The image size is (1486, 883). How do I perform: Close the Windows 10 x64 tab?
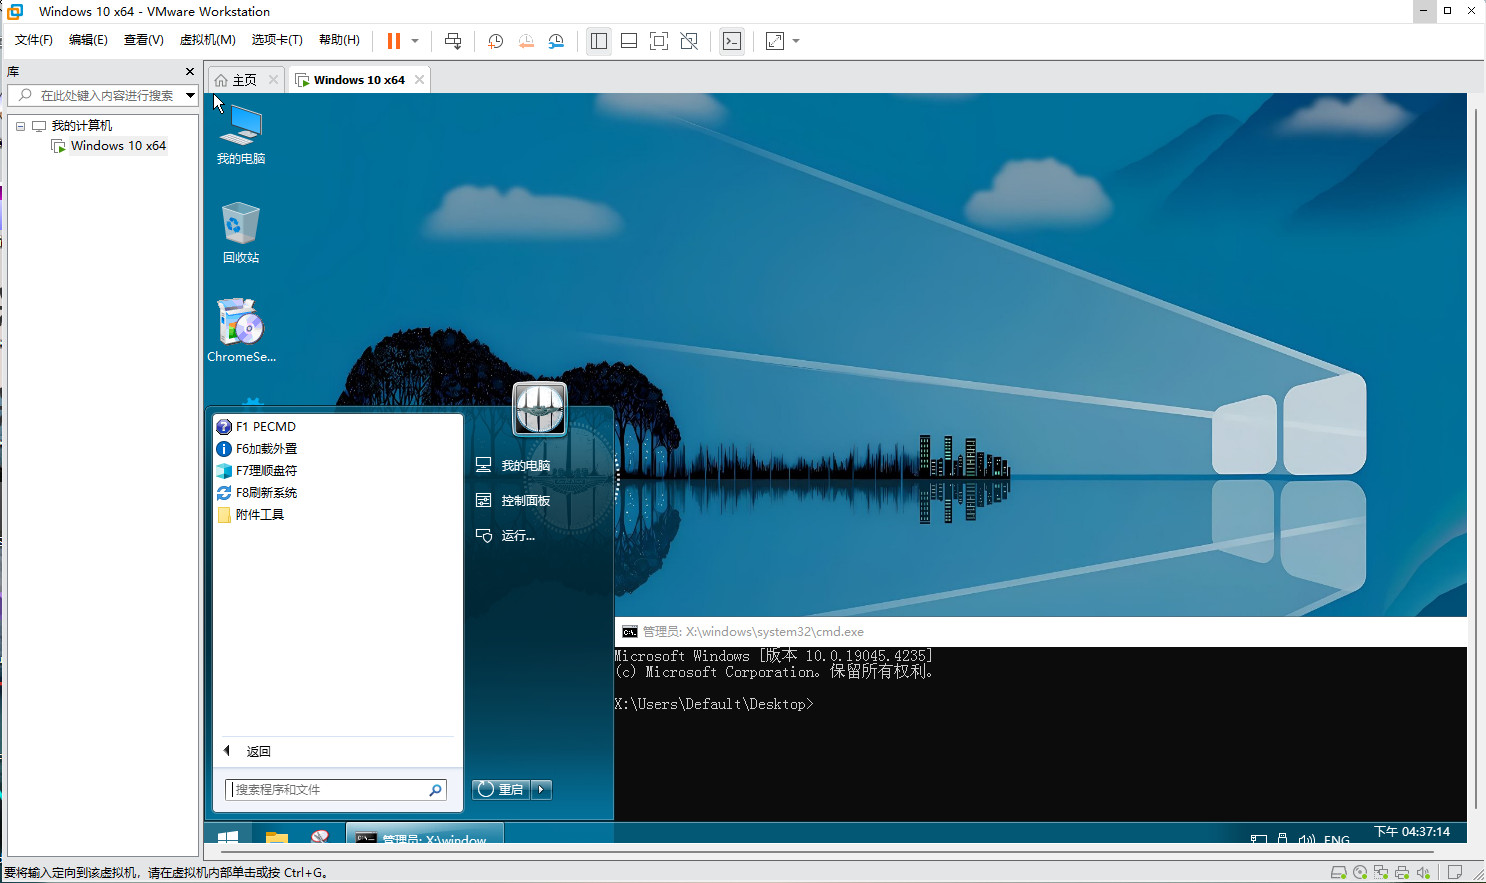(x=419, y=80)
